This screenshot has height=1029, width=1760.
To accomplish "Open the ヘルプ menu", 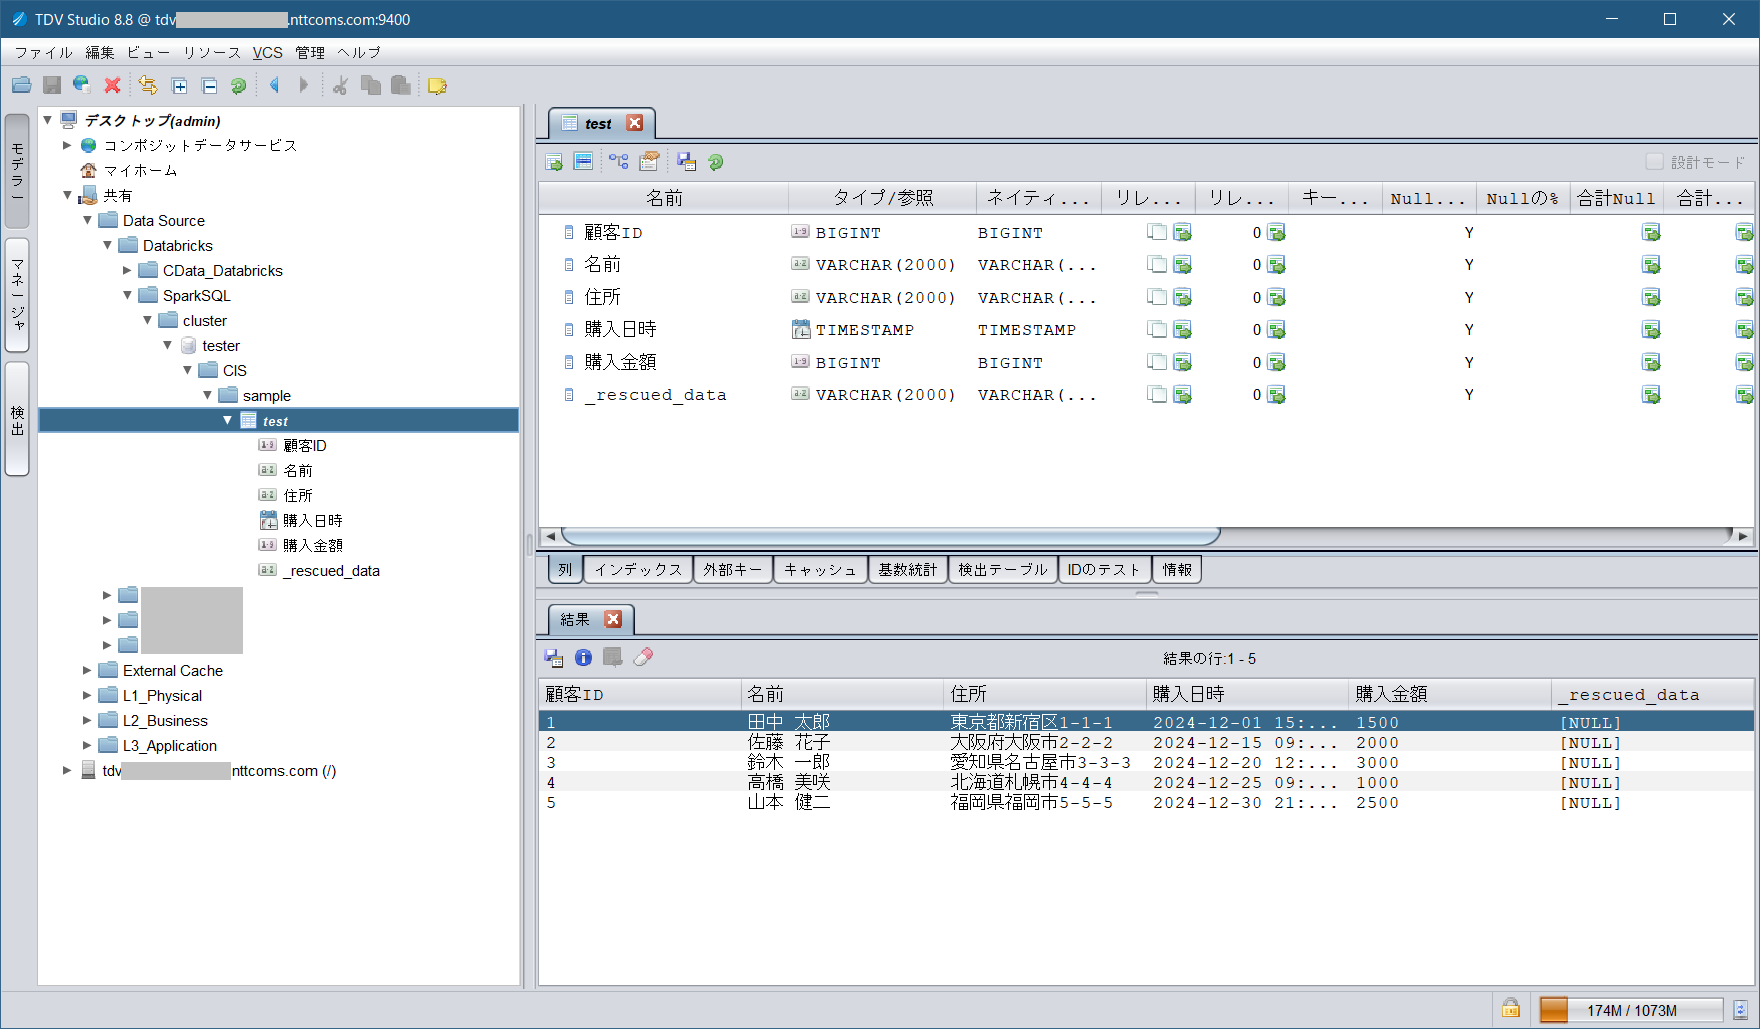I will [359, 53].
